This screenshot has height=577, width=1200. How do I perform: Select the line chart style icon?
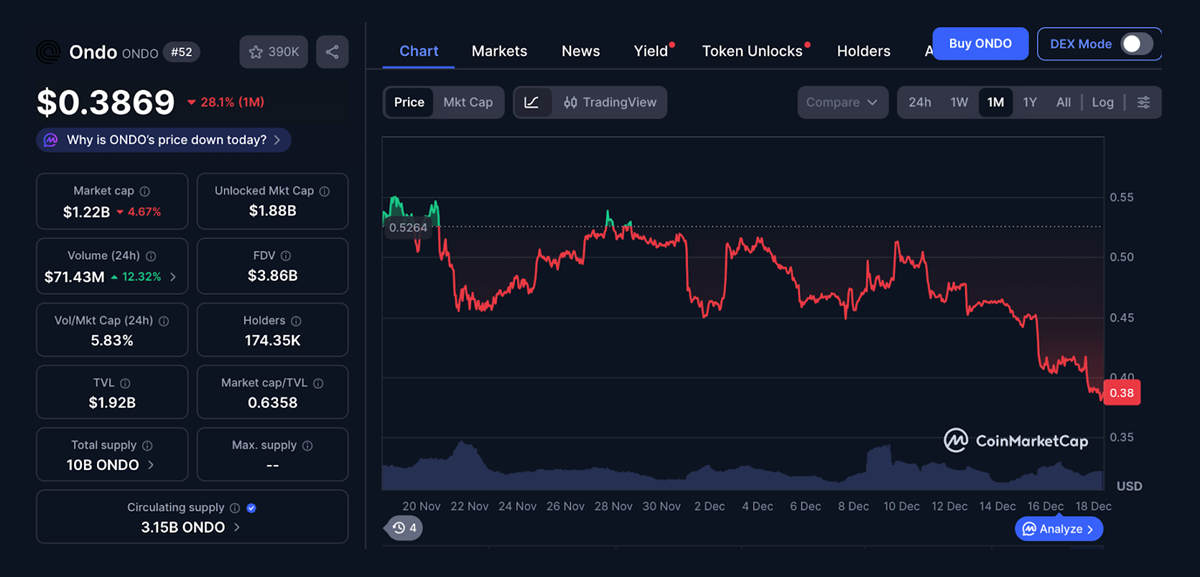[533, 102]
